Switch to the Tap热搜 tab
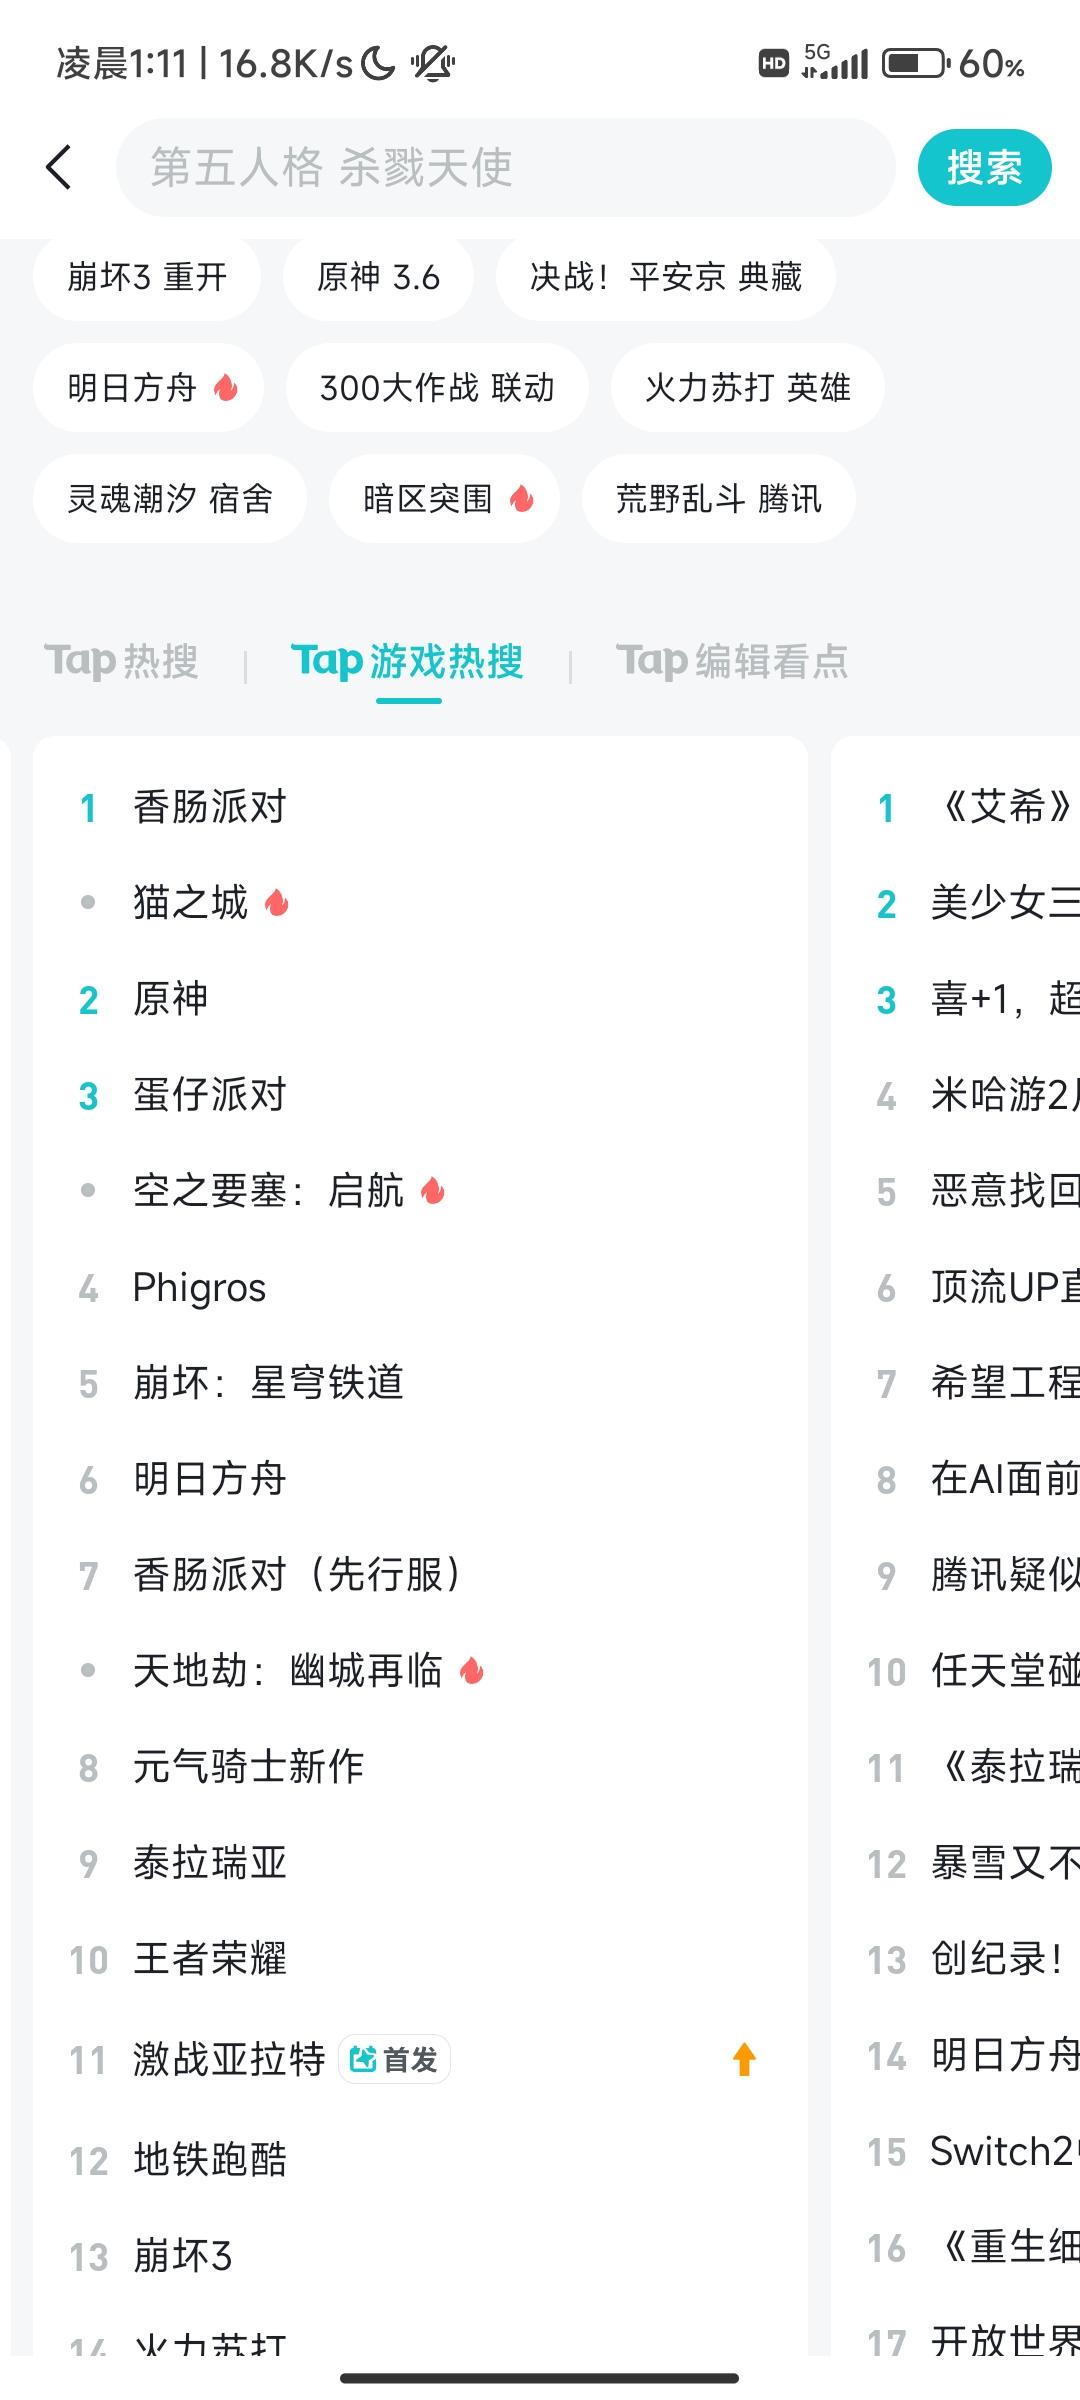Screen dimensions: 1080x2400 122,661
